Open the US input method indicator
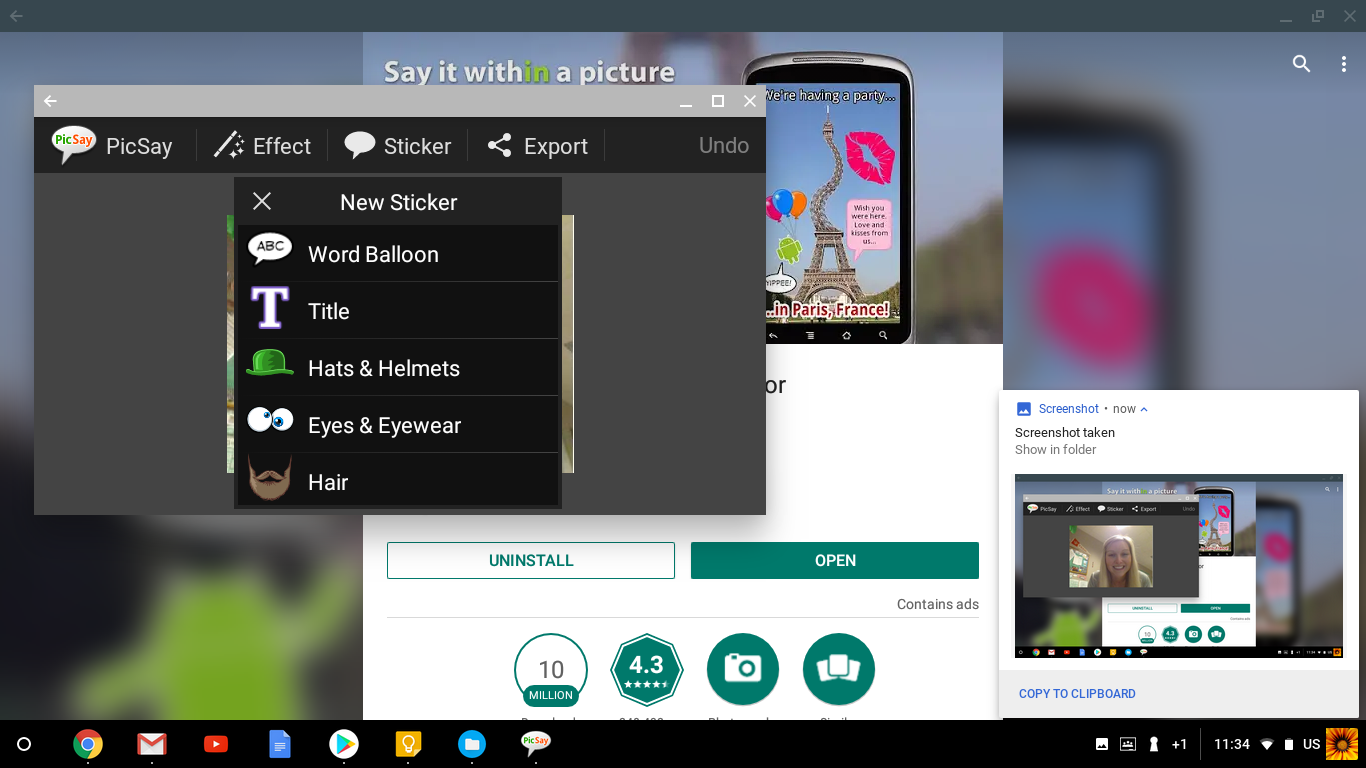 1312,744
